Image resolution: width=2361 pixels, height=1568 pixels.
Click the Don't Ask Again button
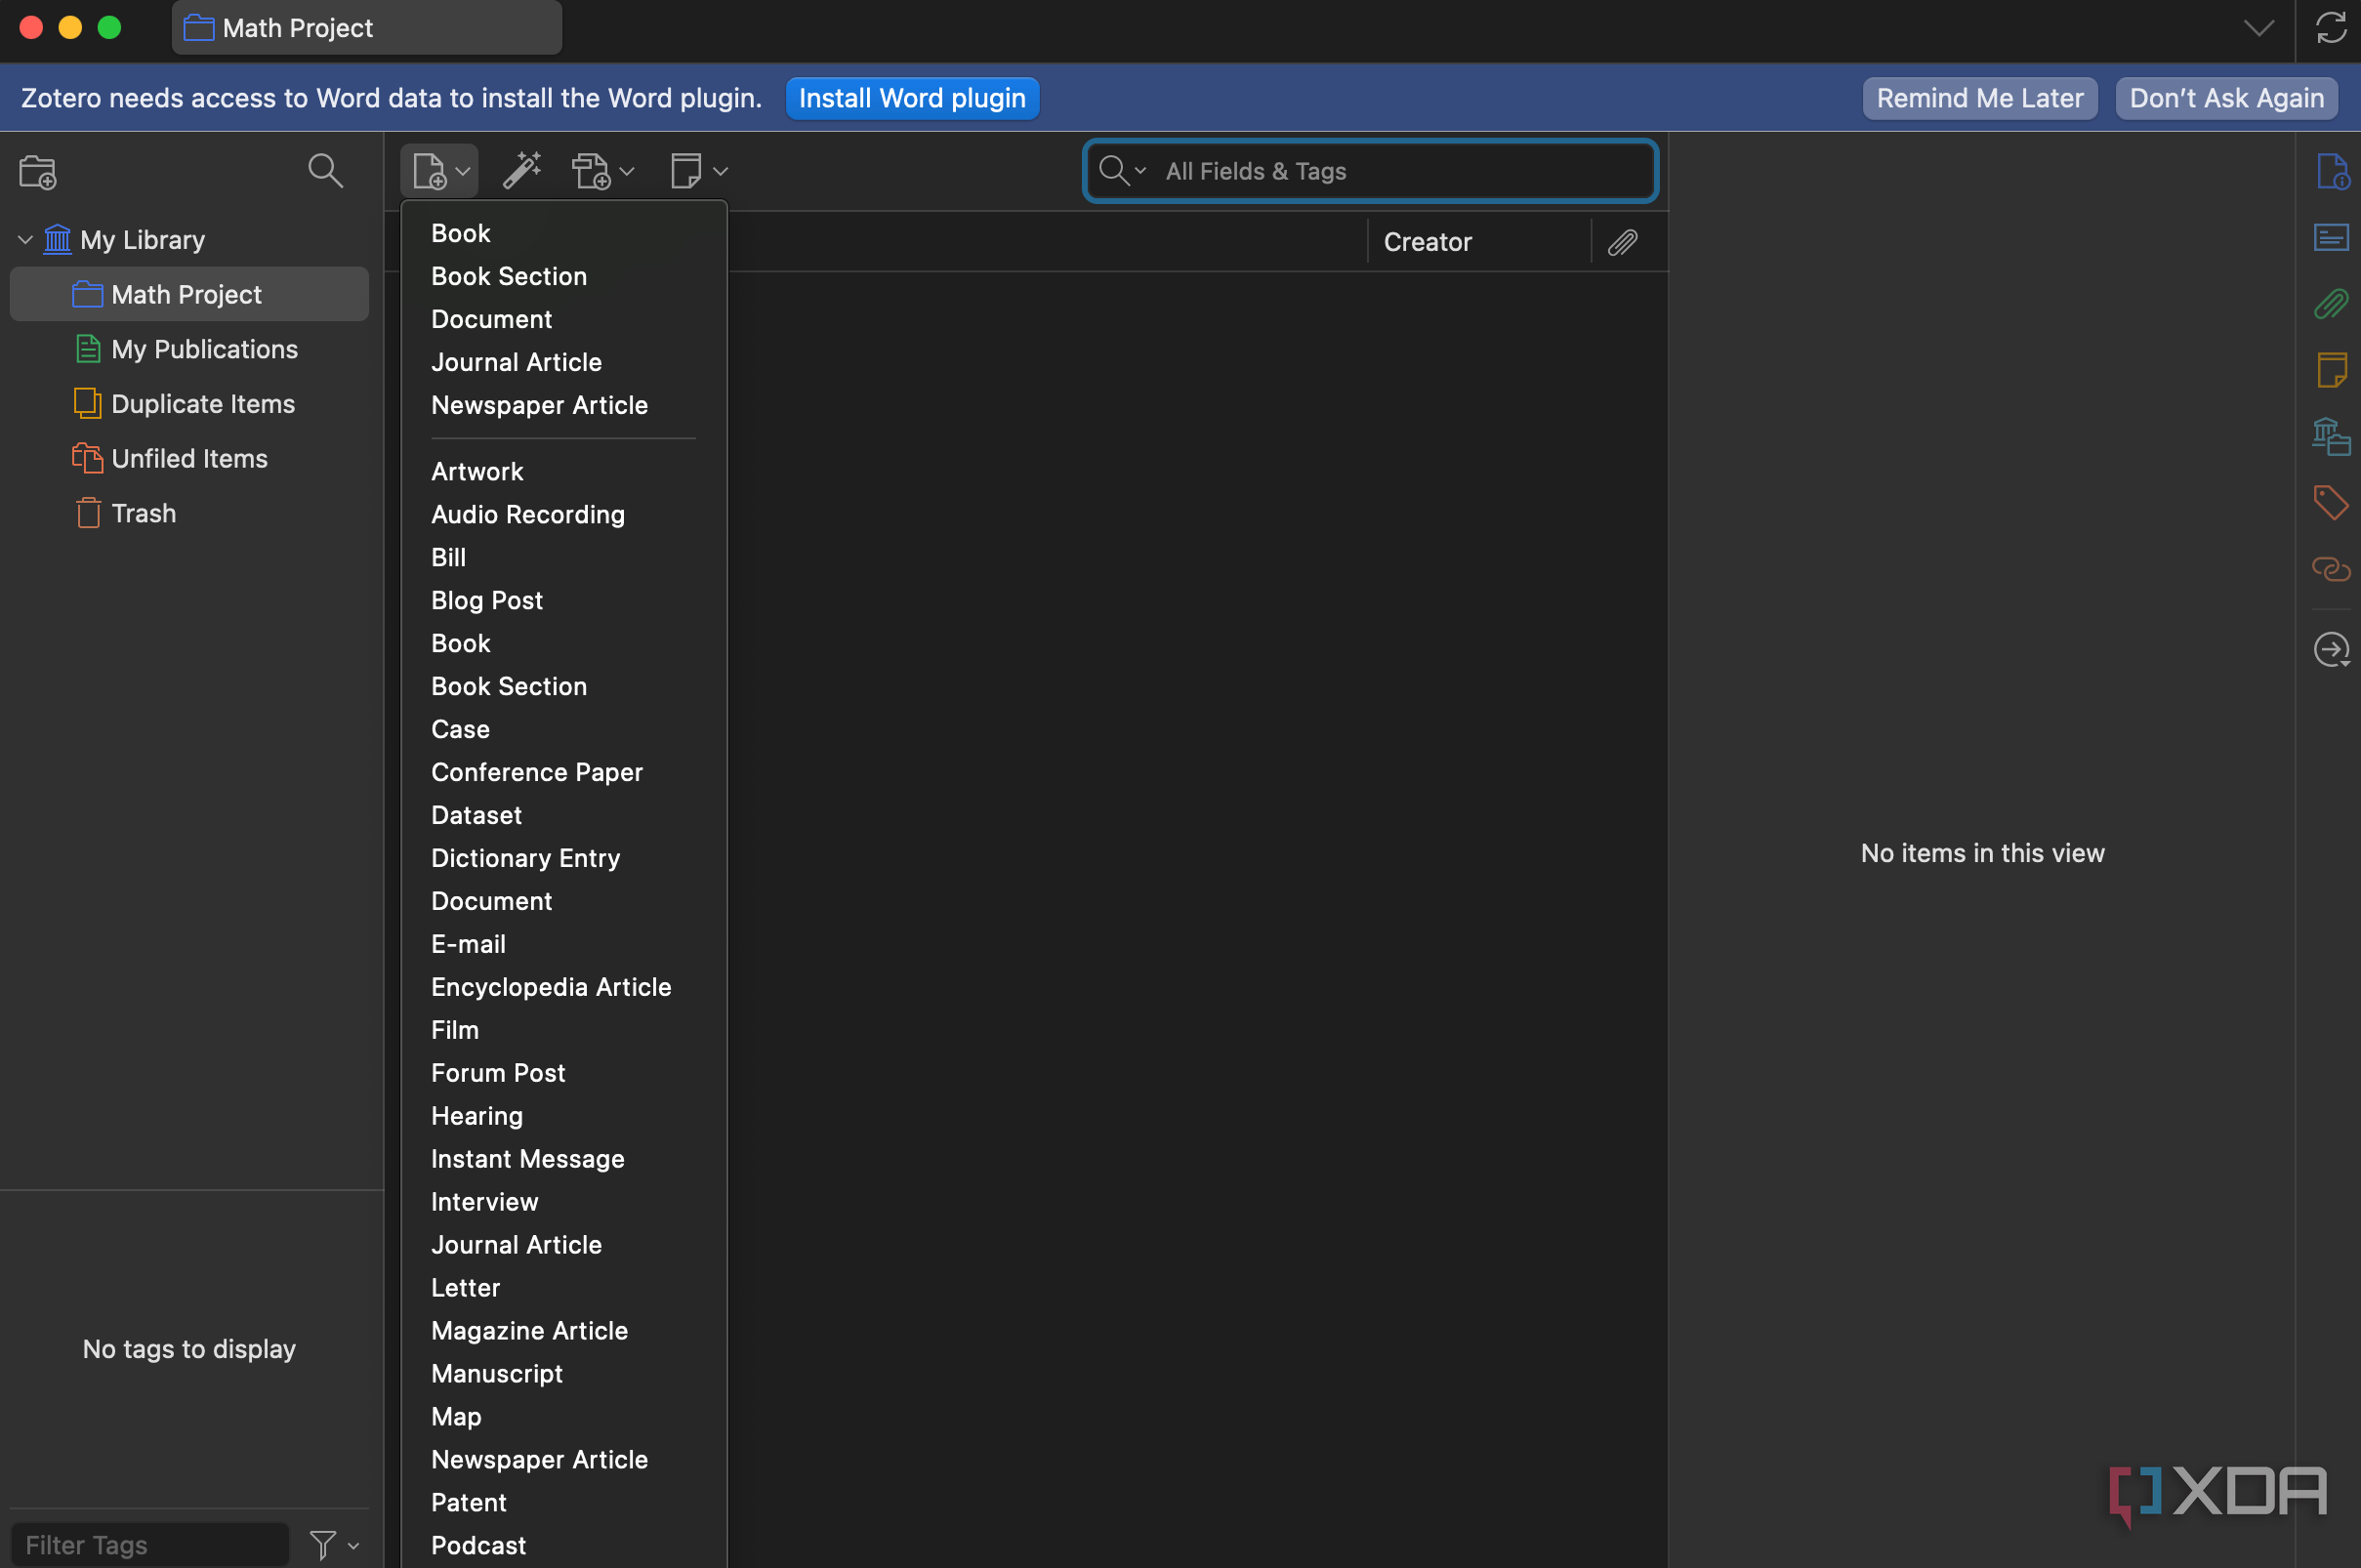[x=2226, y=98]
